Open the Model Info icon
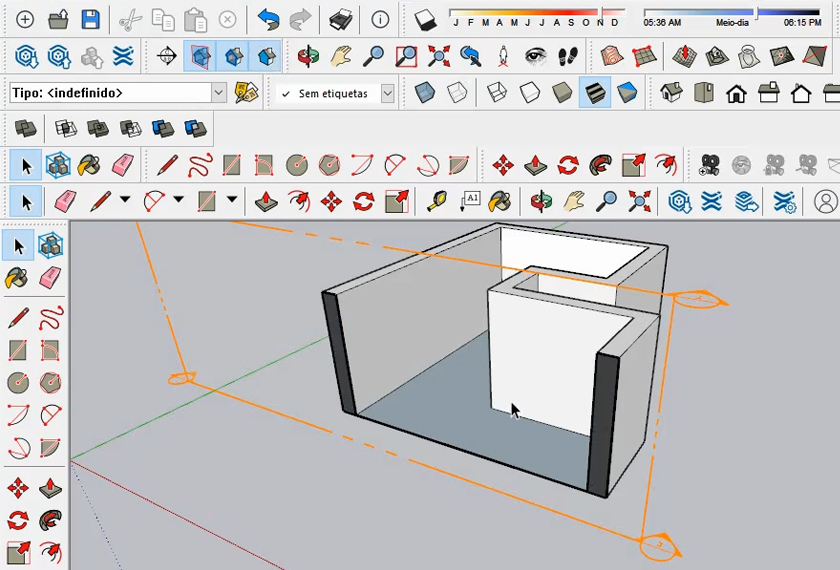Viewport: 840px width, 570px height. 380,19
